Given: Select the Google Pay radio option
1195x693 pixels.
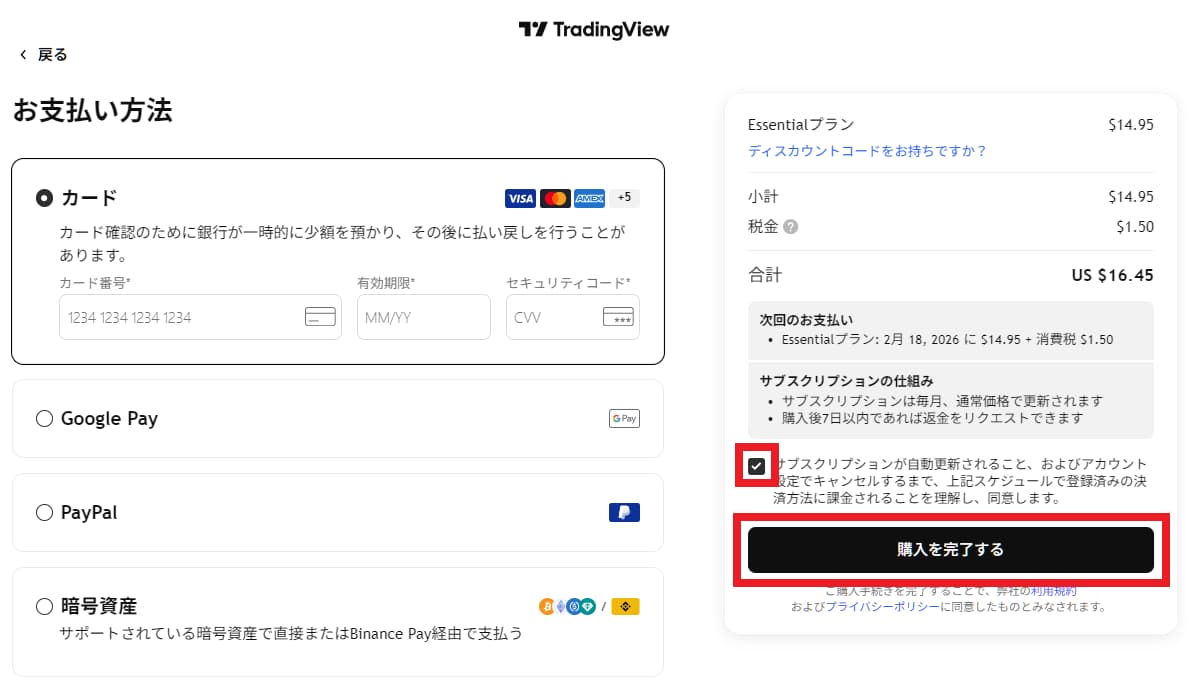Looking at the screenshot, I should [x=44, y=419].
